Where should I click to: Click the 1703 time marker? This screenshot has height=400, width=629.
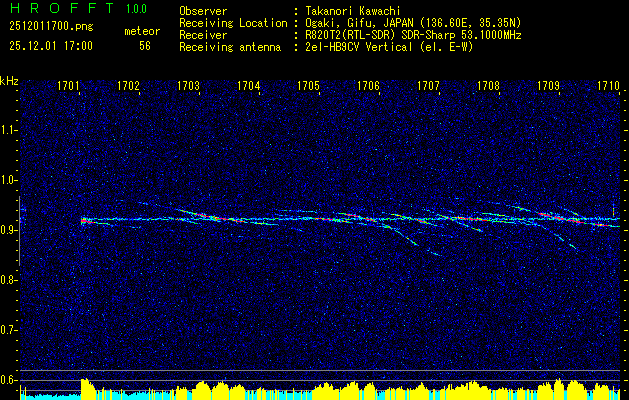click(188, 86)
